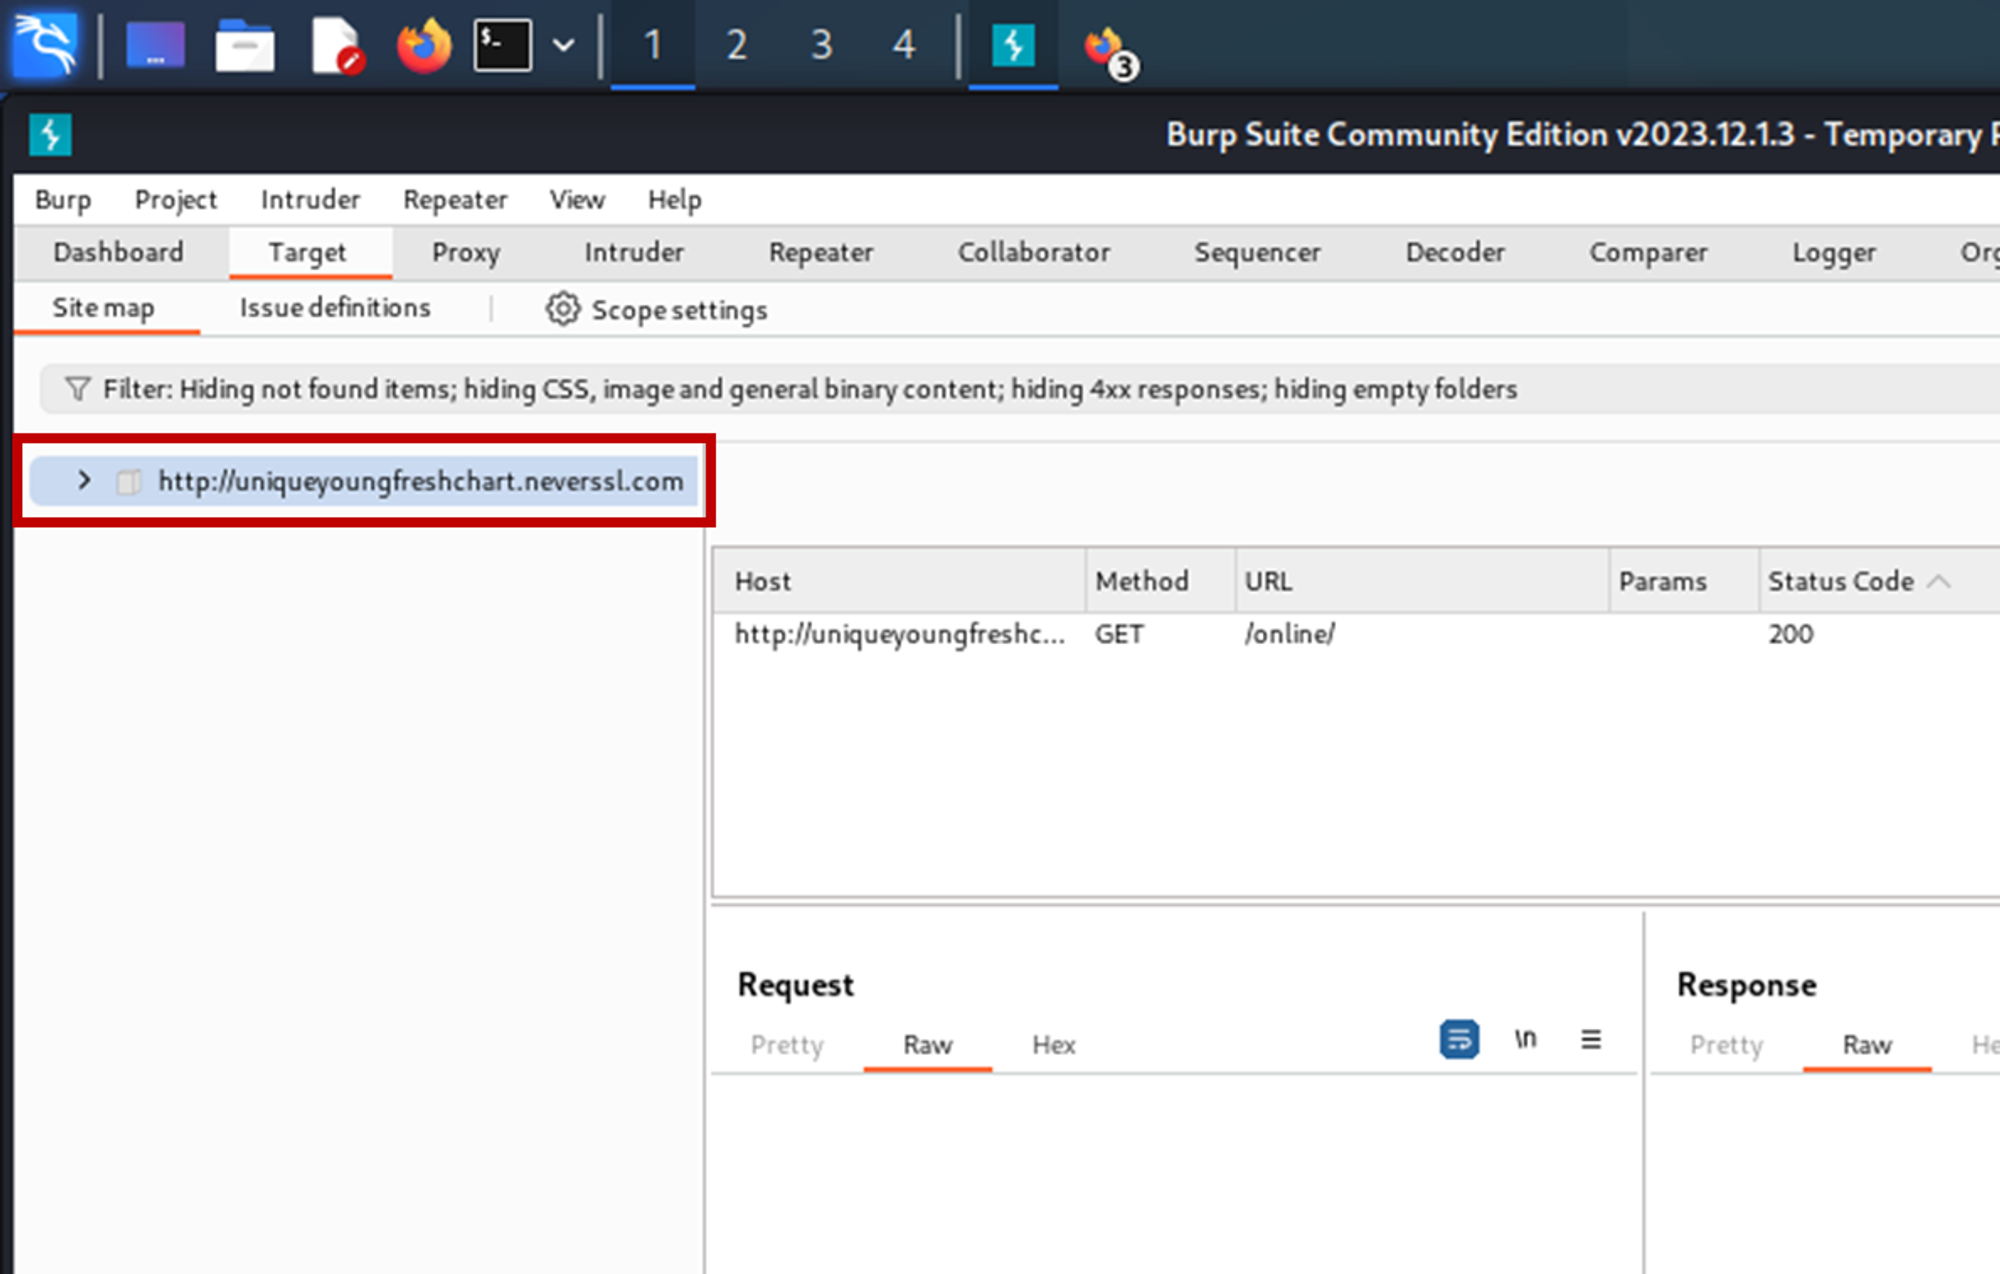
Task: Switch Request view to Pretty
Action: [x=787, y=1045]
